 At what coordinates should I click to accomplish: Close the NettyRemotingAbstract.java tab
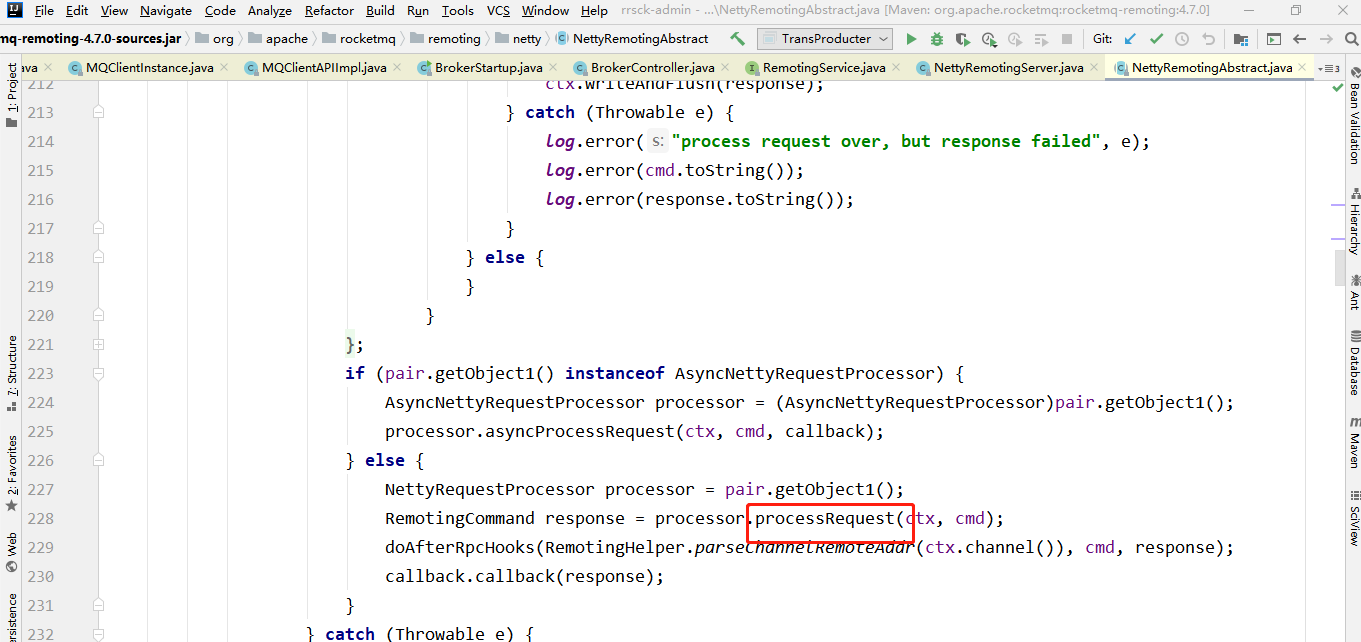coord(1304,68)
